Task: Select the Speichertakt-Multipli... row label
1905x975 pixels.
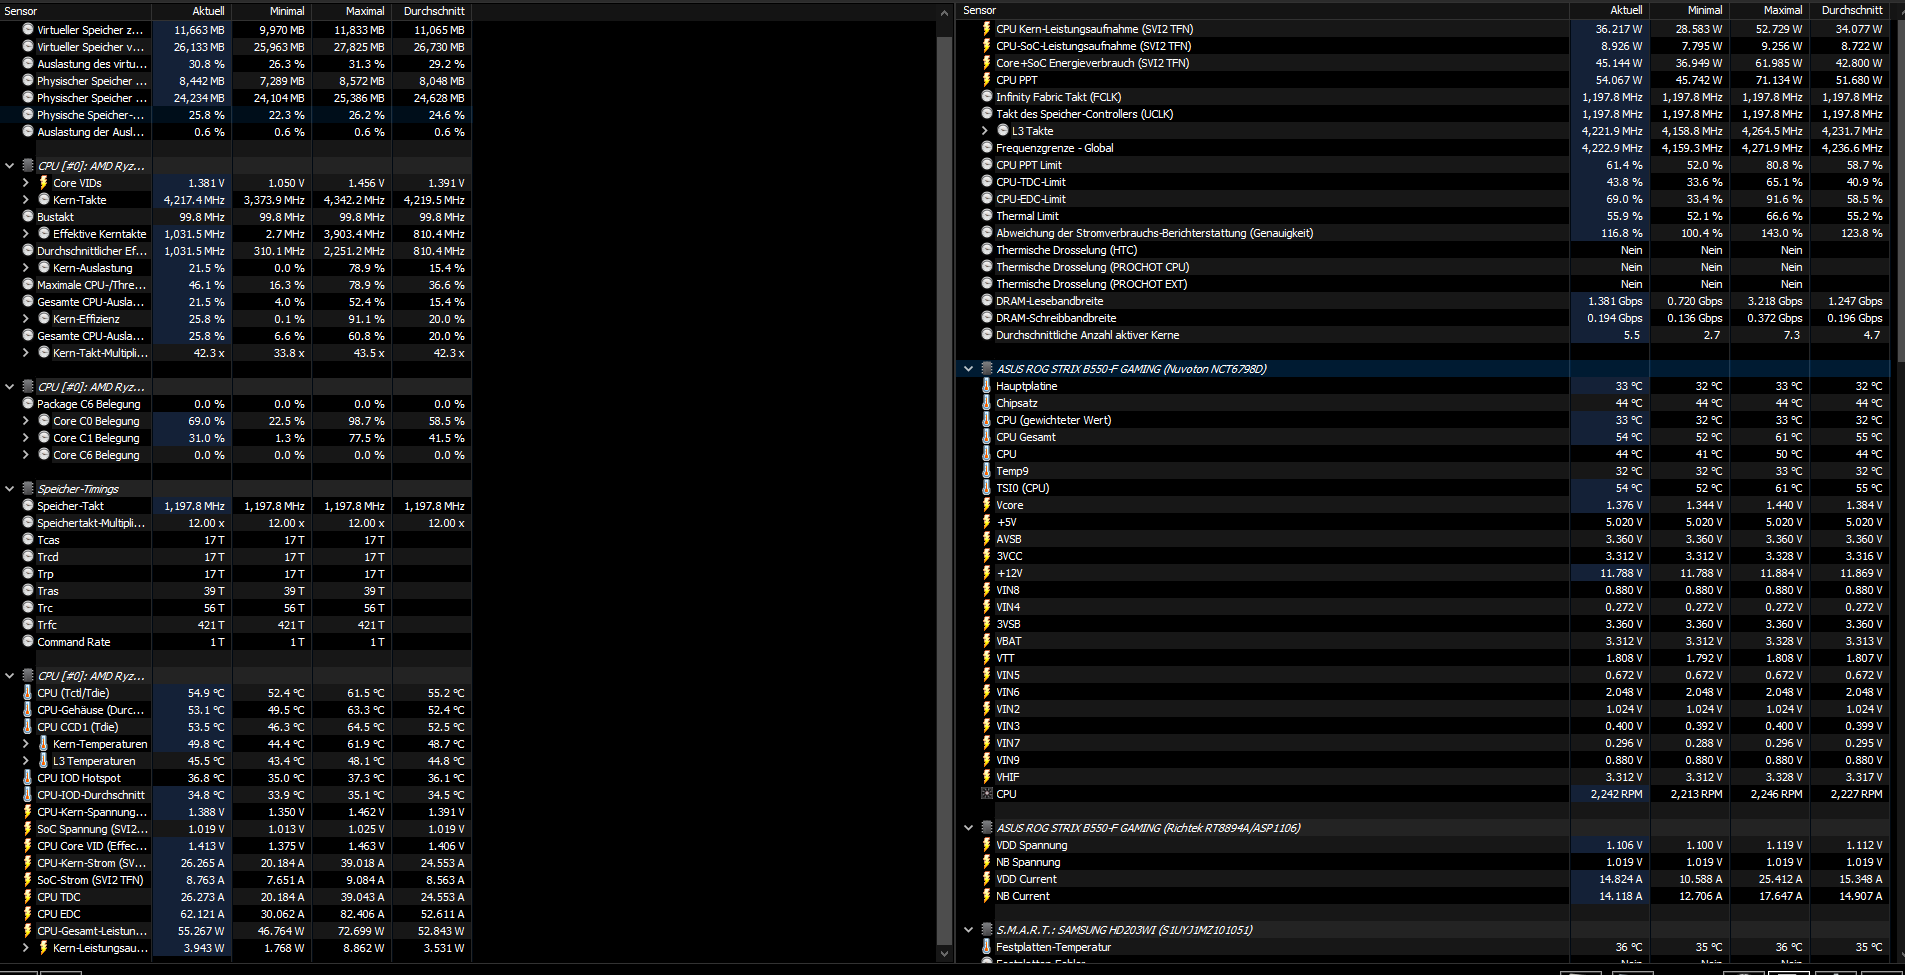Action: point(91,523)
